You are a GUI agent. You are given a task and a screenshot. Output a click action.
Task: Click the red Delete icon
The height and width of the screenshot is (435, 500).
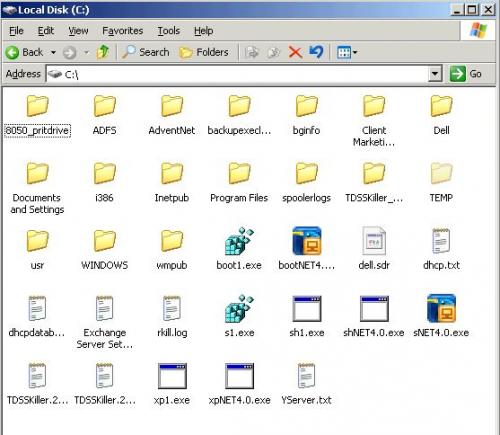295,52
